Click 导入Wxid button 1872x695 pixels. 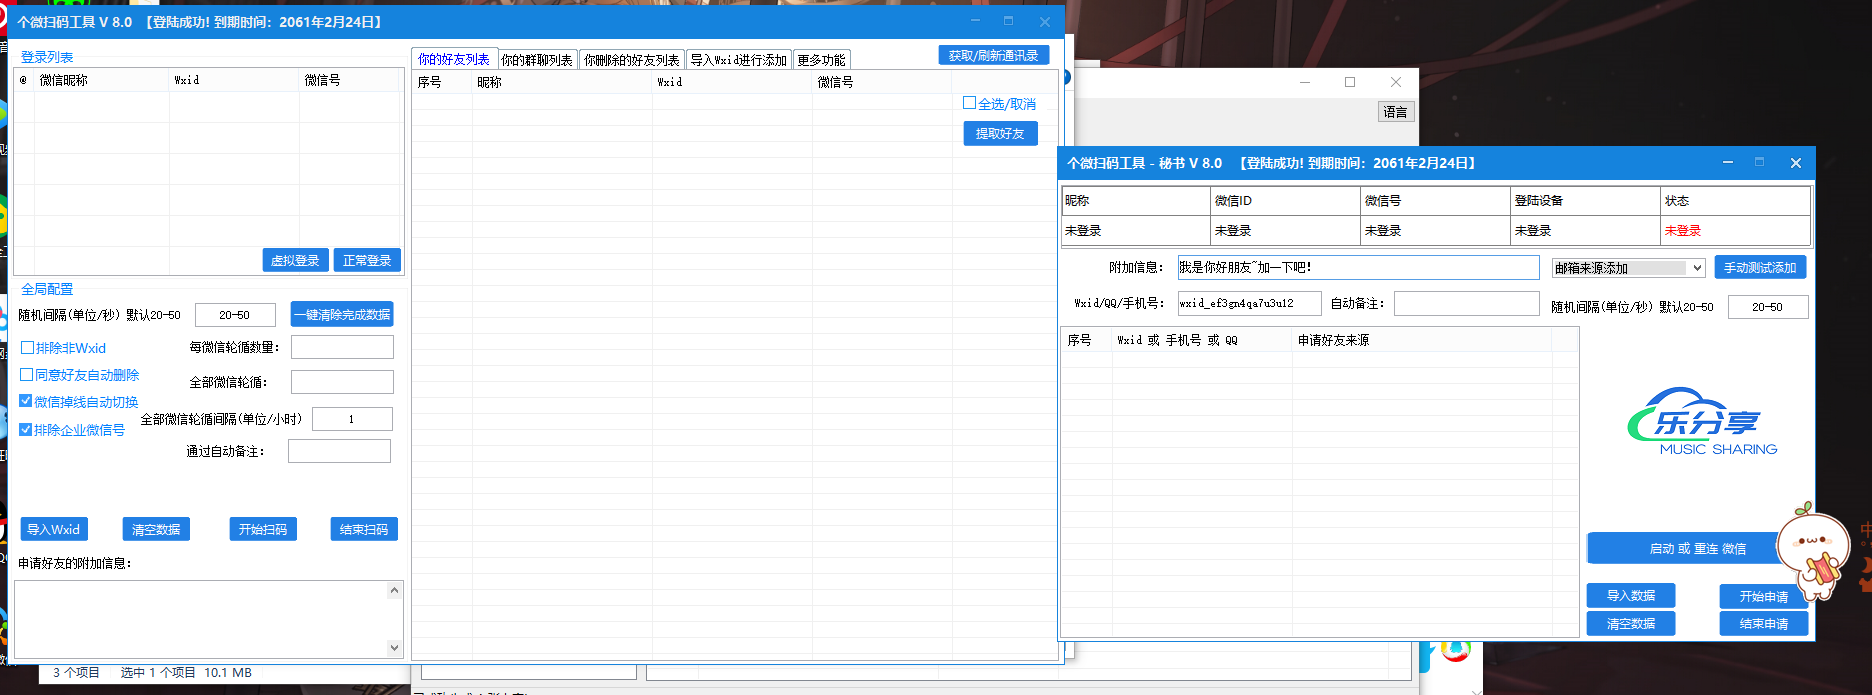[x=54, y=529]
